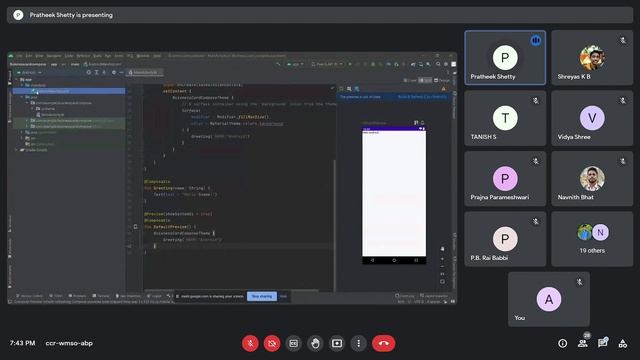Click the recents button on preview phone
Screen dimensions: 640x360
pyautogui.click(x=416, y=260)
